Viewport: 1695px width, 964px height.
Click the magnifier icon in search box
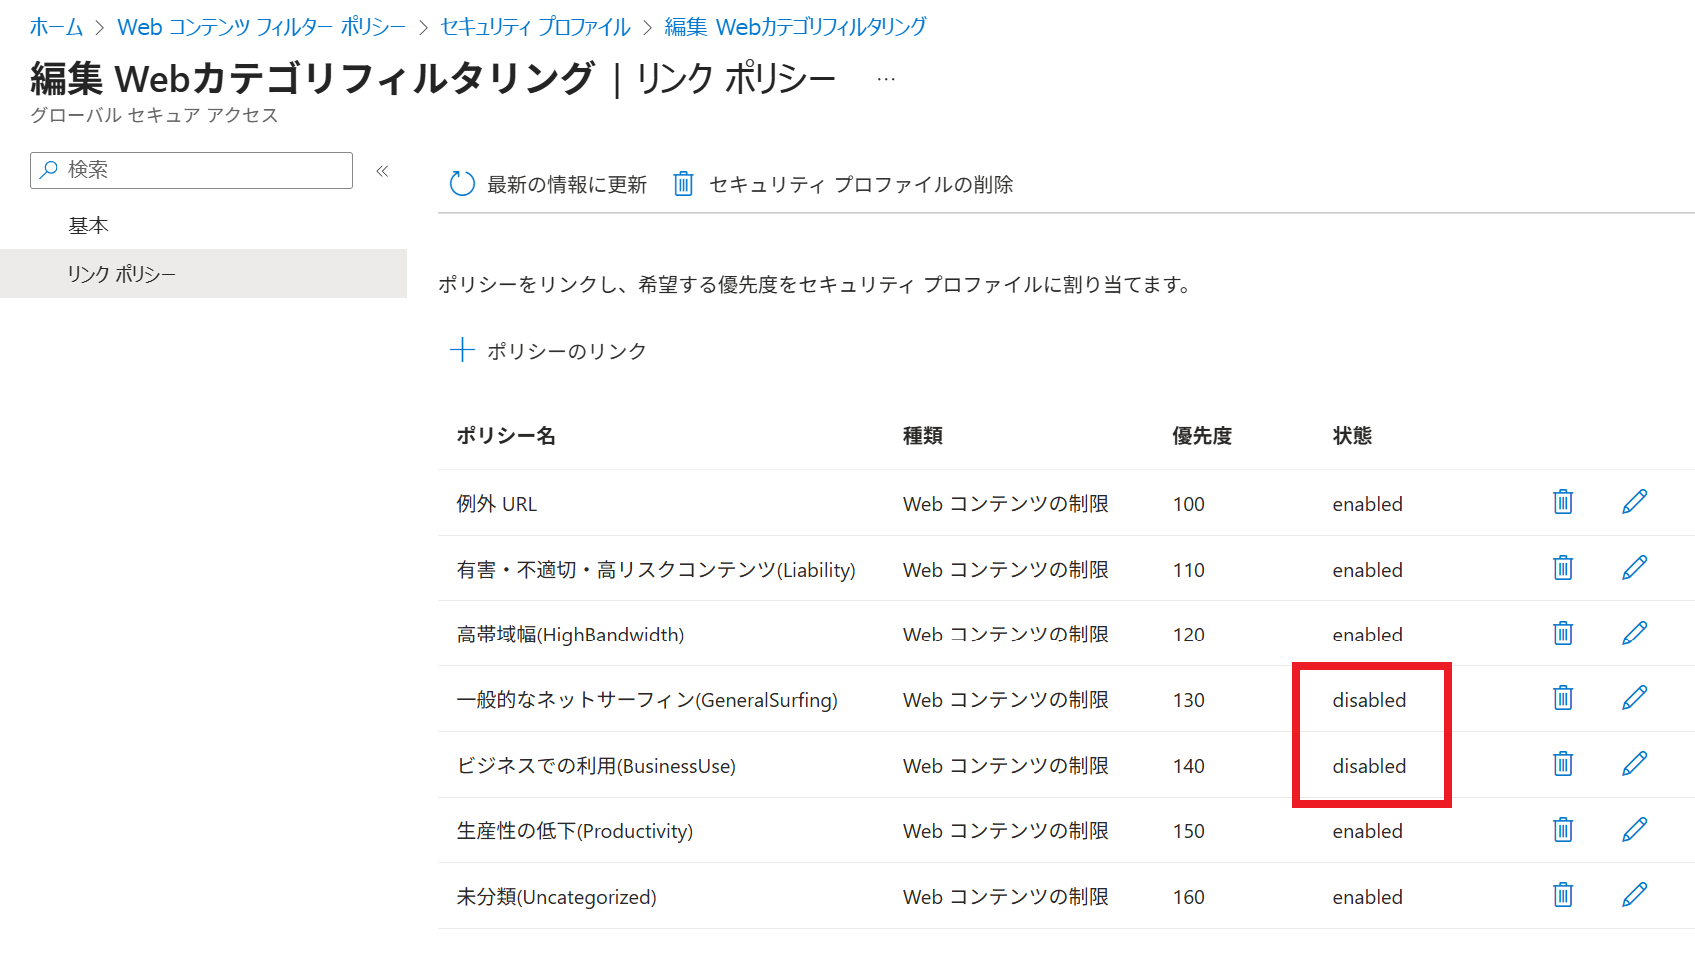[x=48, y=170]
